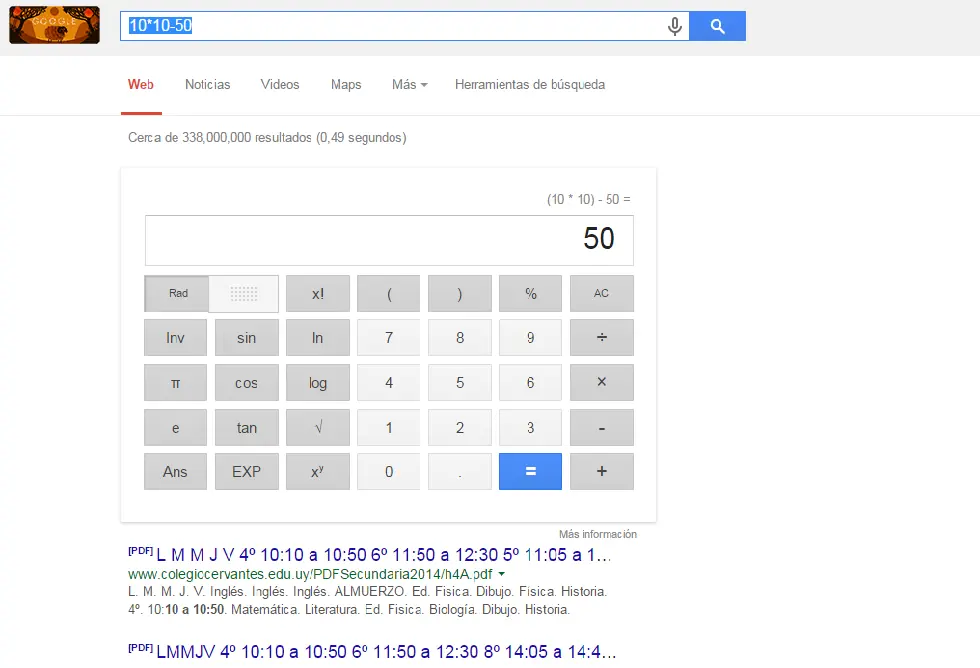The width and height of the screenshot is (980, 668).
Task: Click the decimal point key
Action: (x=460, y=472)
